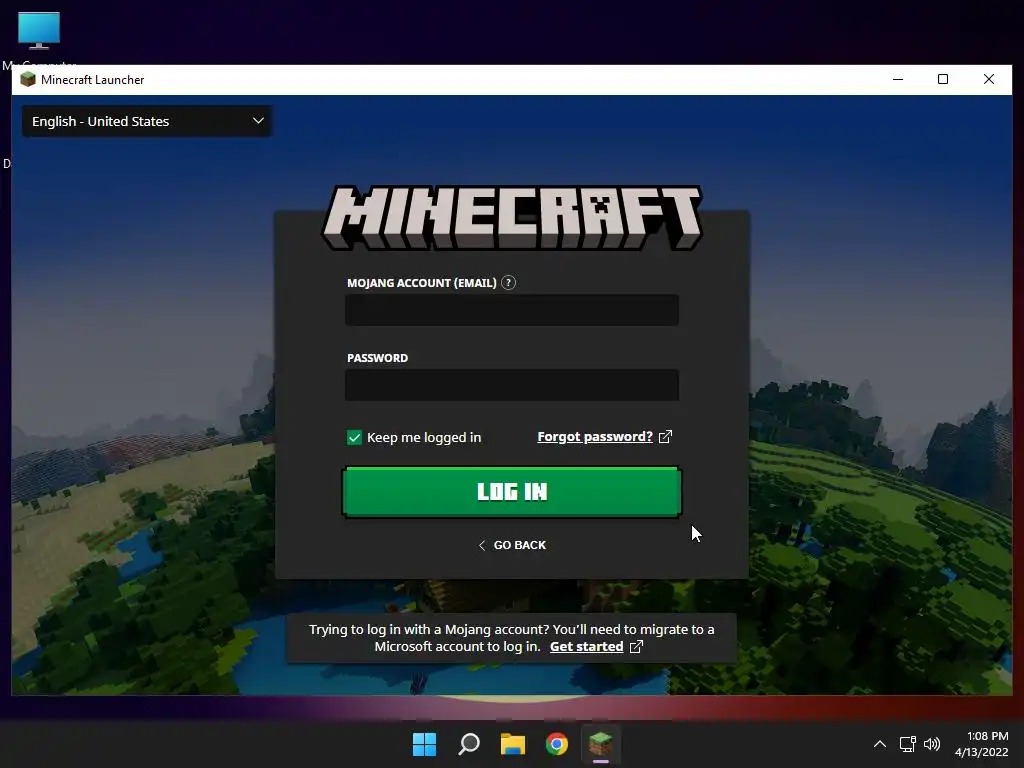
Task: Click the Minecraft Launcher title bar icon
Action: [x=27, y=80]
